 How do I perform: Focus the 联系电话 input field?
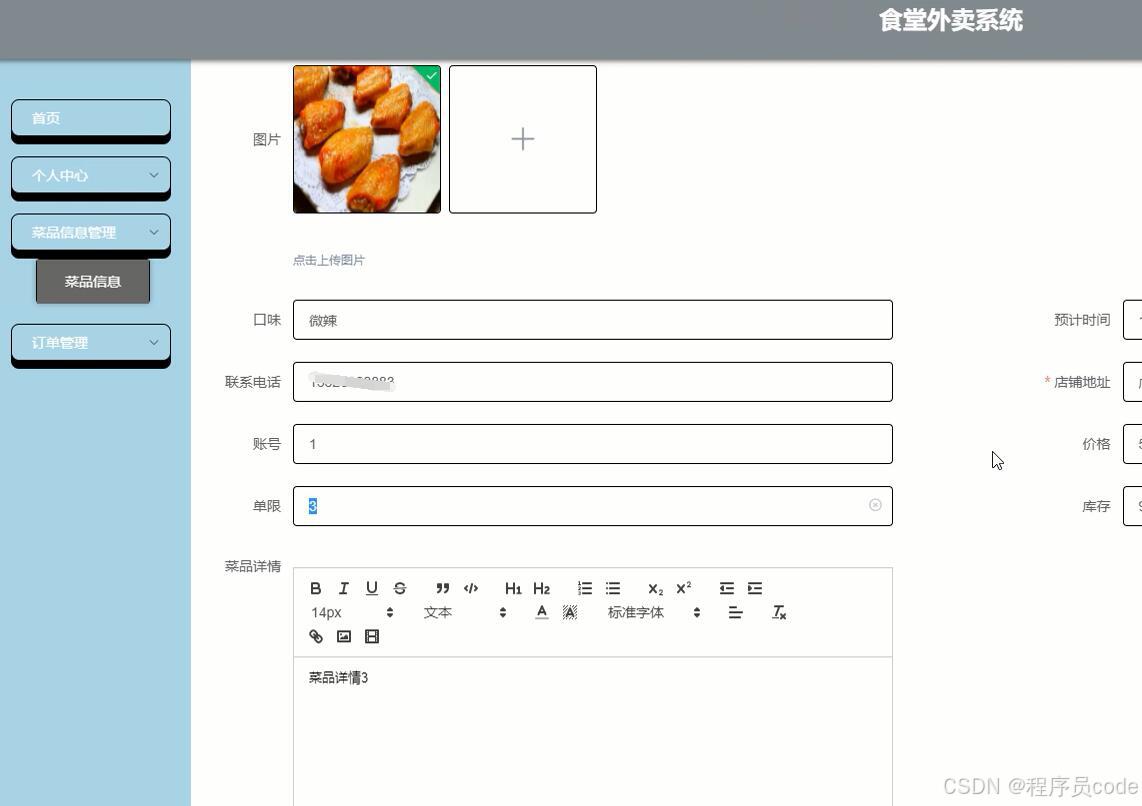coord(593,382)
